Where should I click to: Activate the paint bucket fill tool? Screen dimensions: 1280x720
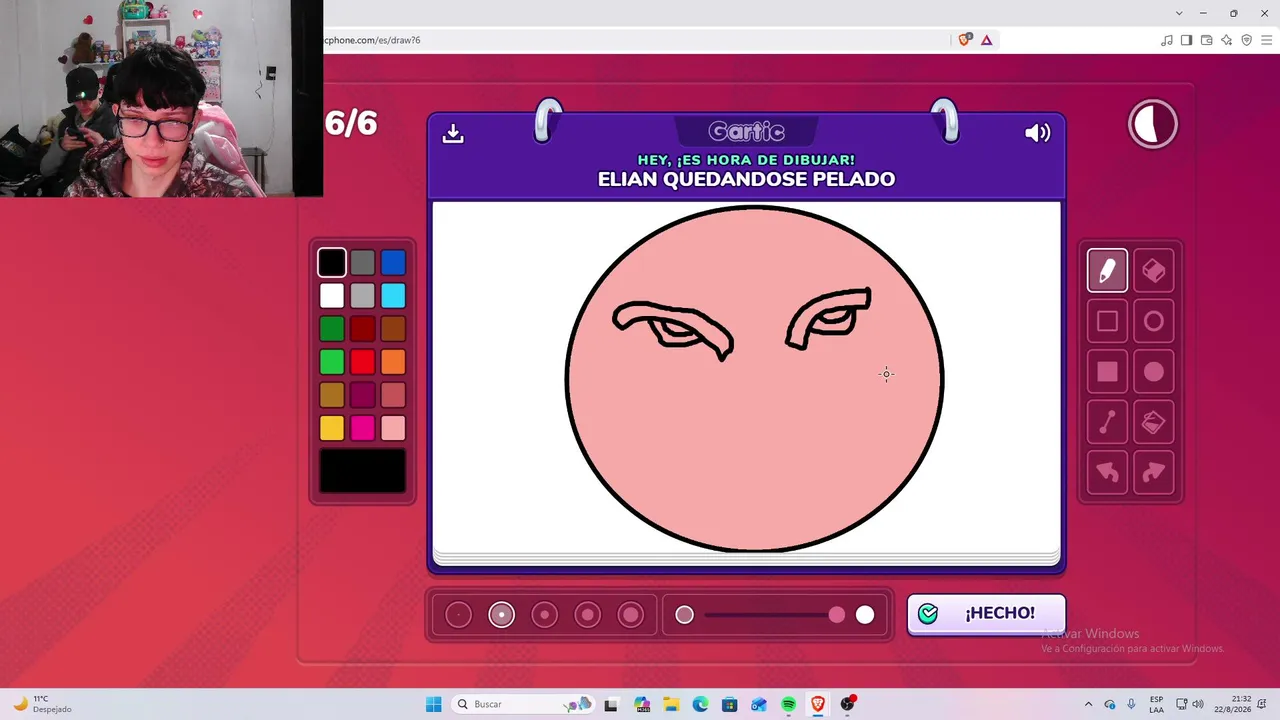click(1153, 422)
